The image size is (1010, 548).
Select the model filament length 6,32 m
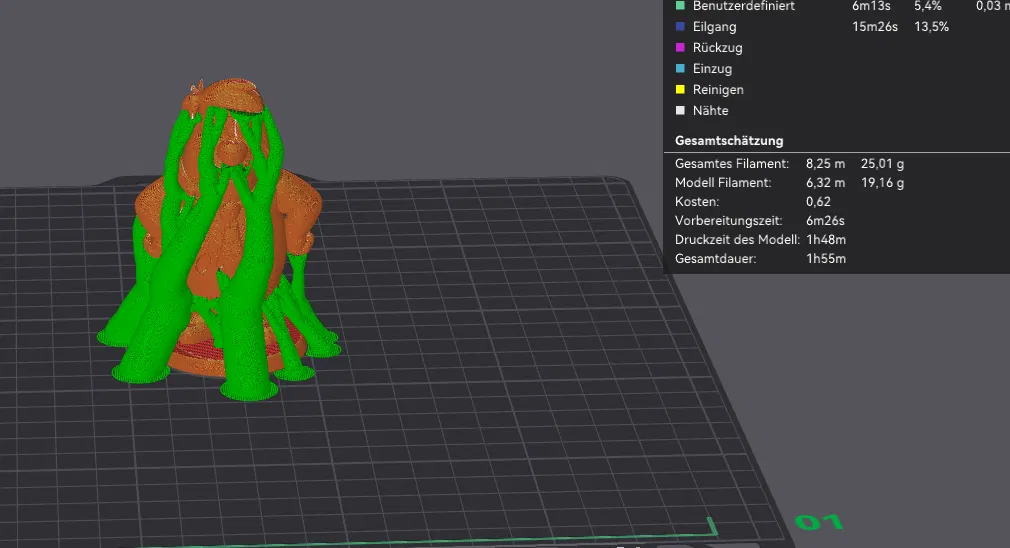pos(825,182)
